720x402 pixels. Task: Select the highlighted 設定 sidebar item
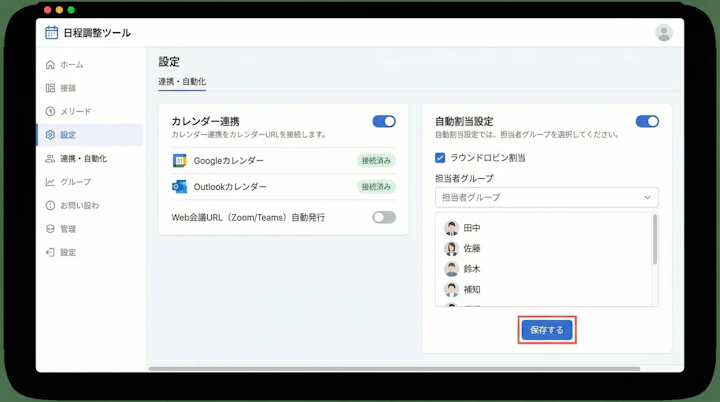[90, 135]
